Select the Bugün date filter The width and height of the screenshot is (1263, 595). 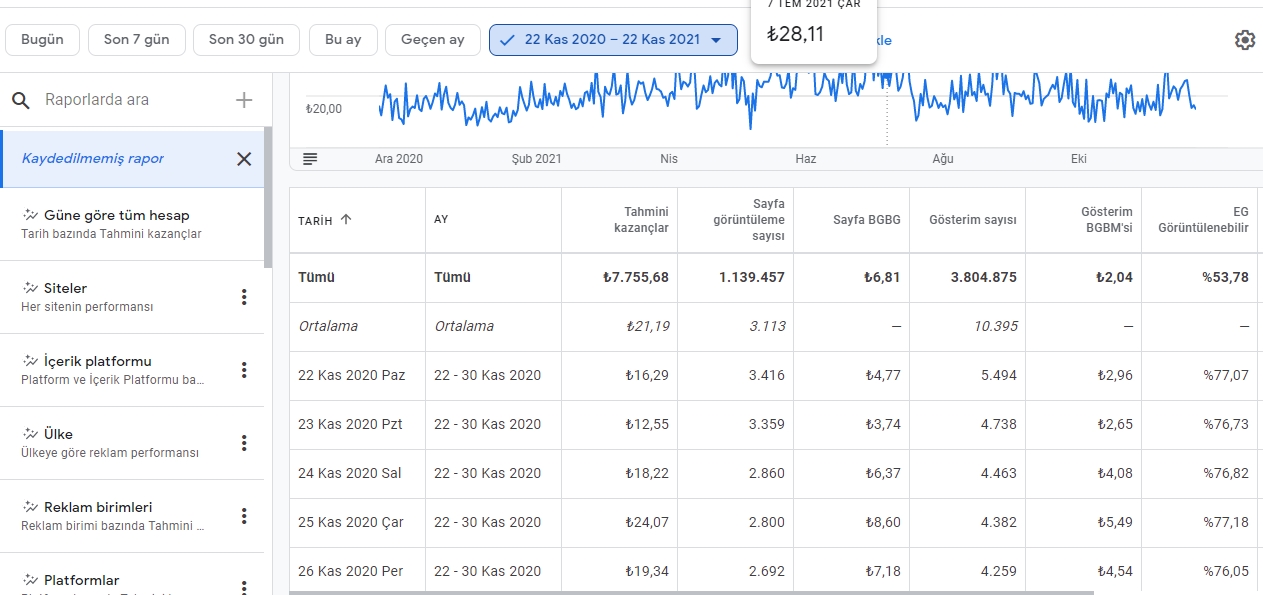click(42, 40)
